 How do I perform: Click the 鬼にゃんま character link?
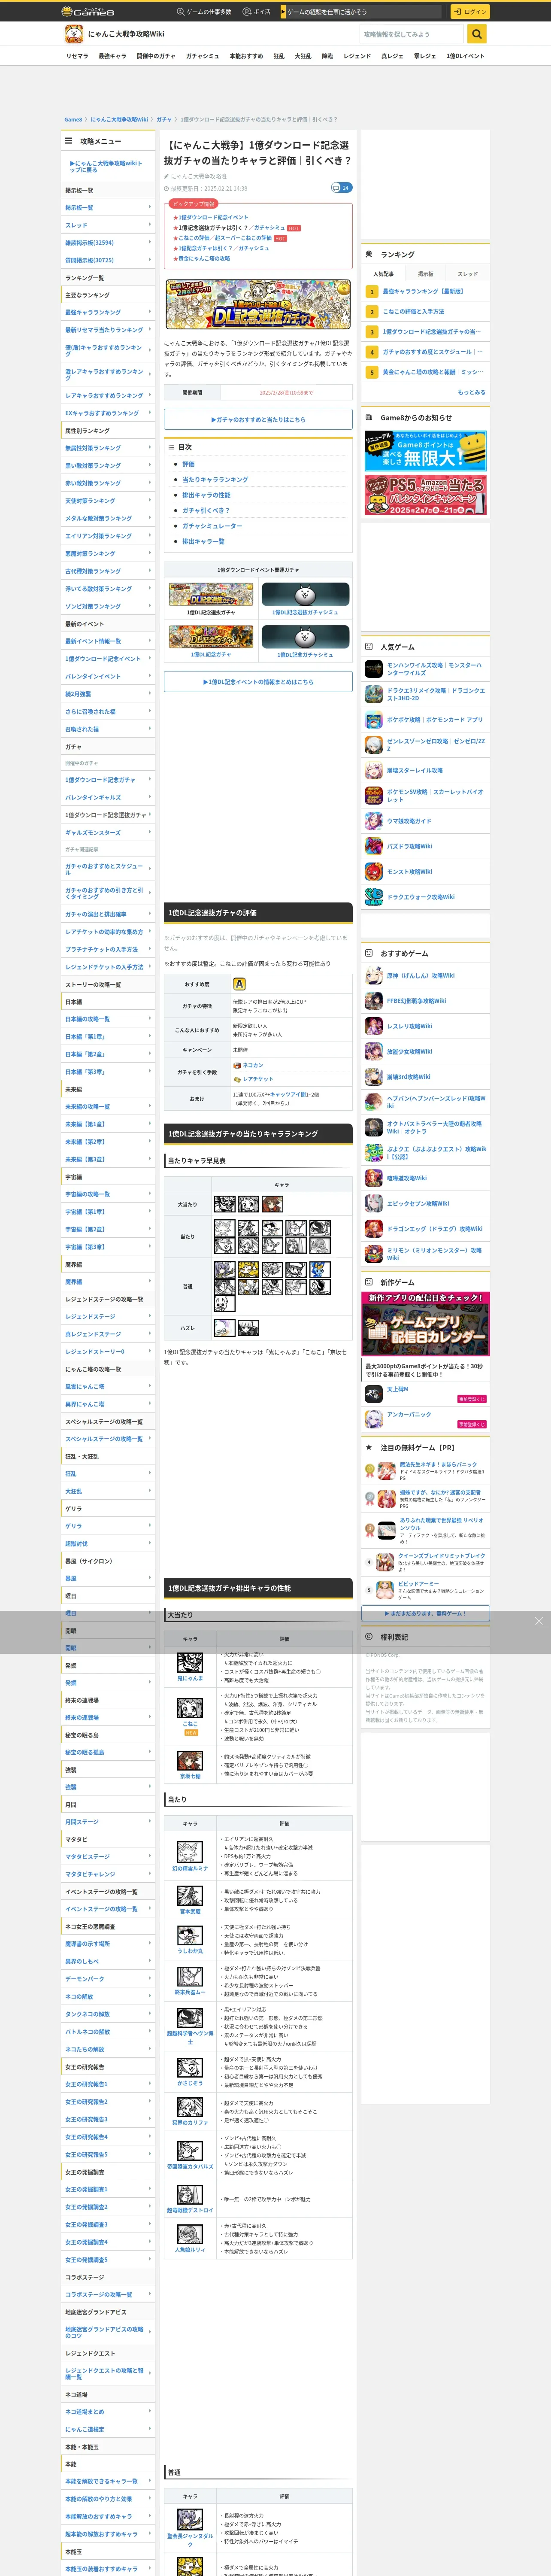click(x=190, y=1679)
